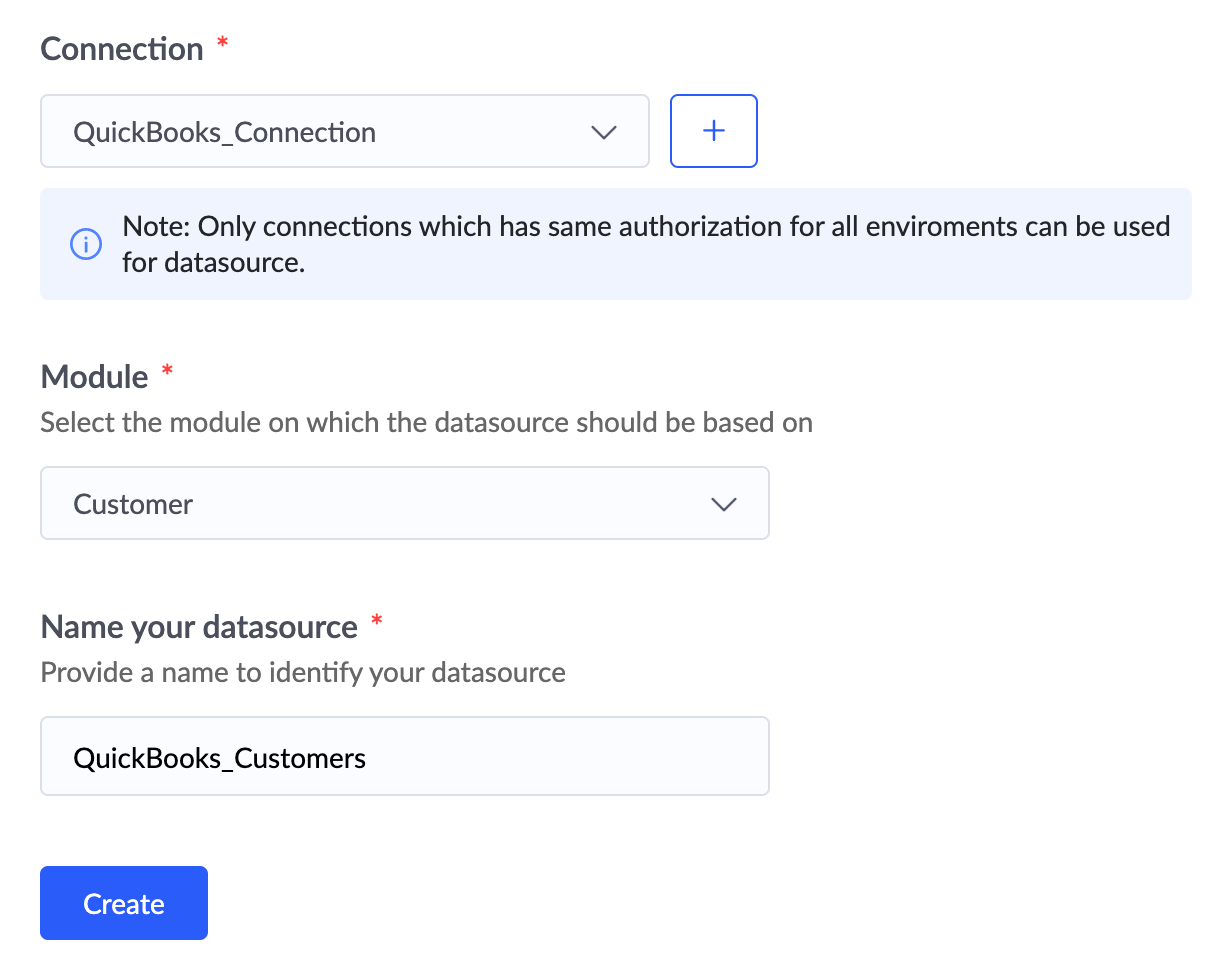
Task: Click the plus icon to add connection
Action: tap(713, 131)
